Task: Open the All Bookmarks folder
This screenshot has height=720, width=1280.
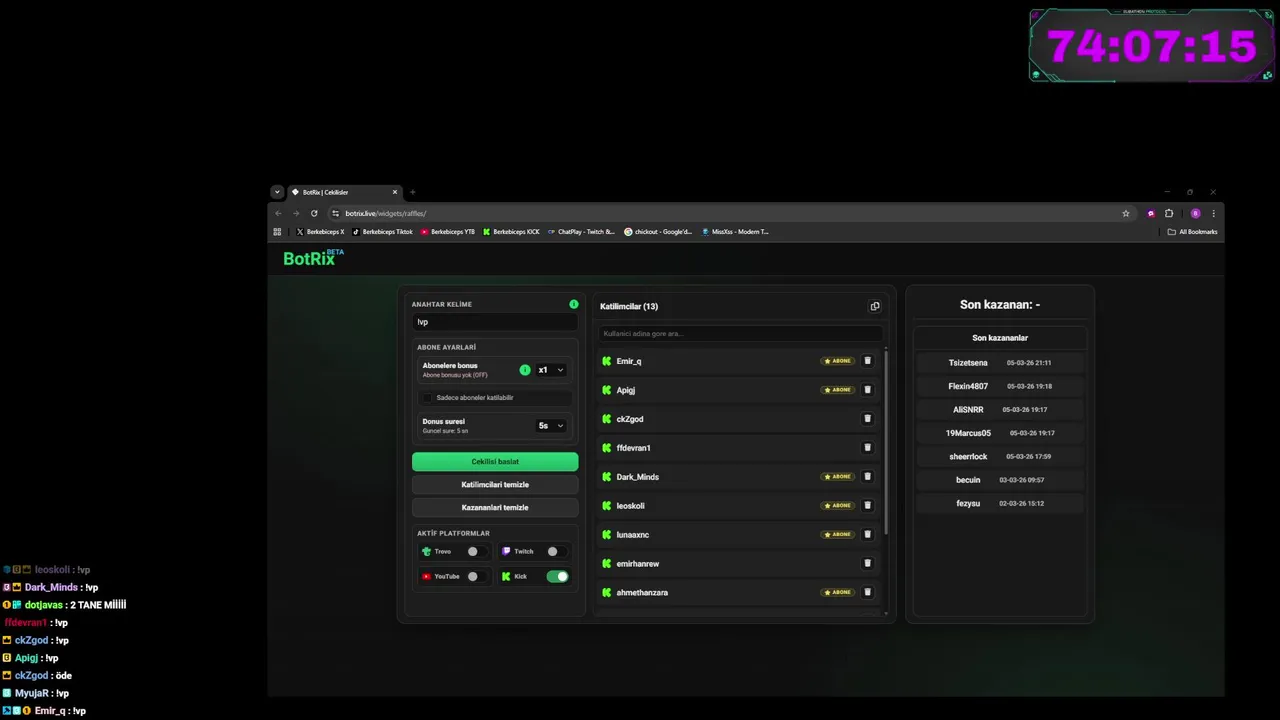Action: pos(1193,231)
